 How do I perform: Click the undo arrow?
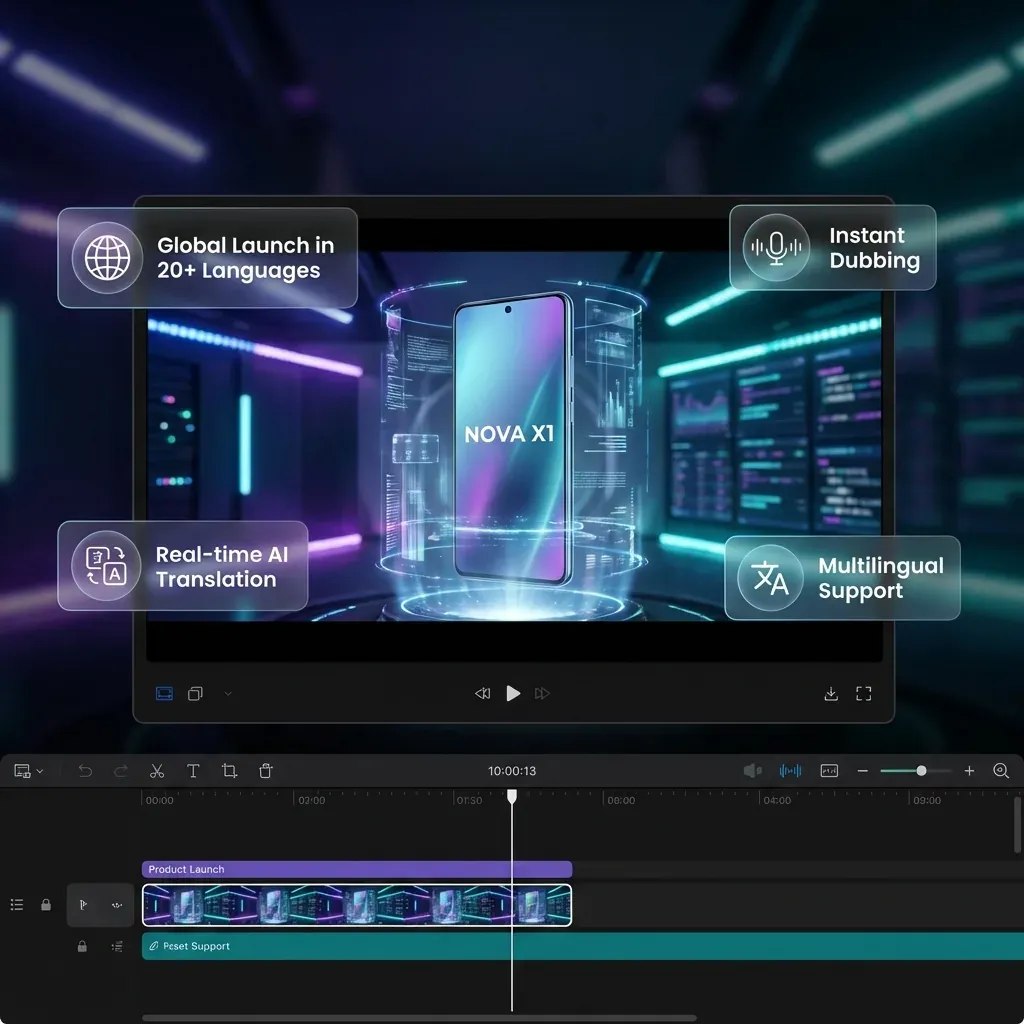tap(85, 771)
